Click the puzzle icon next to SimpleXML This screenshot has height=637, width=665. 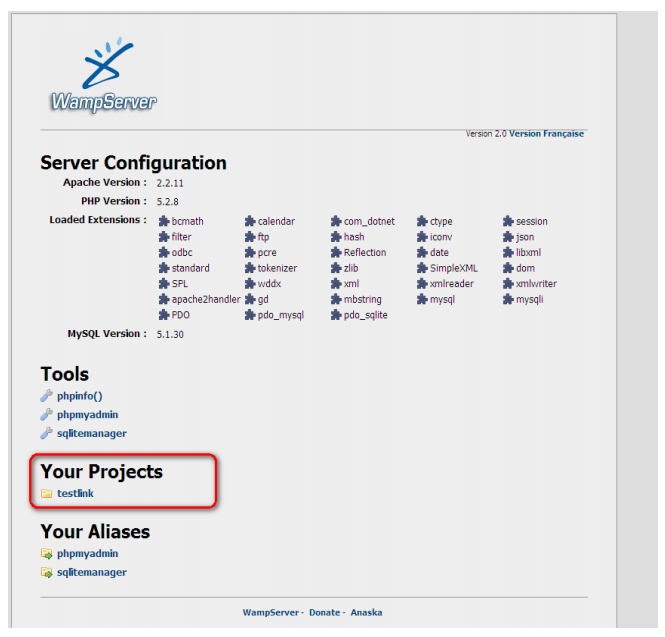(422, 268)
